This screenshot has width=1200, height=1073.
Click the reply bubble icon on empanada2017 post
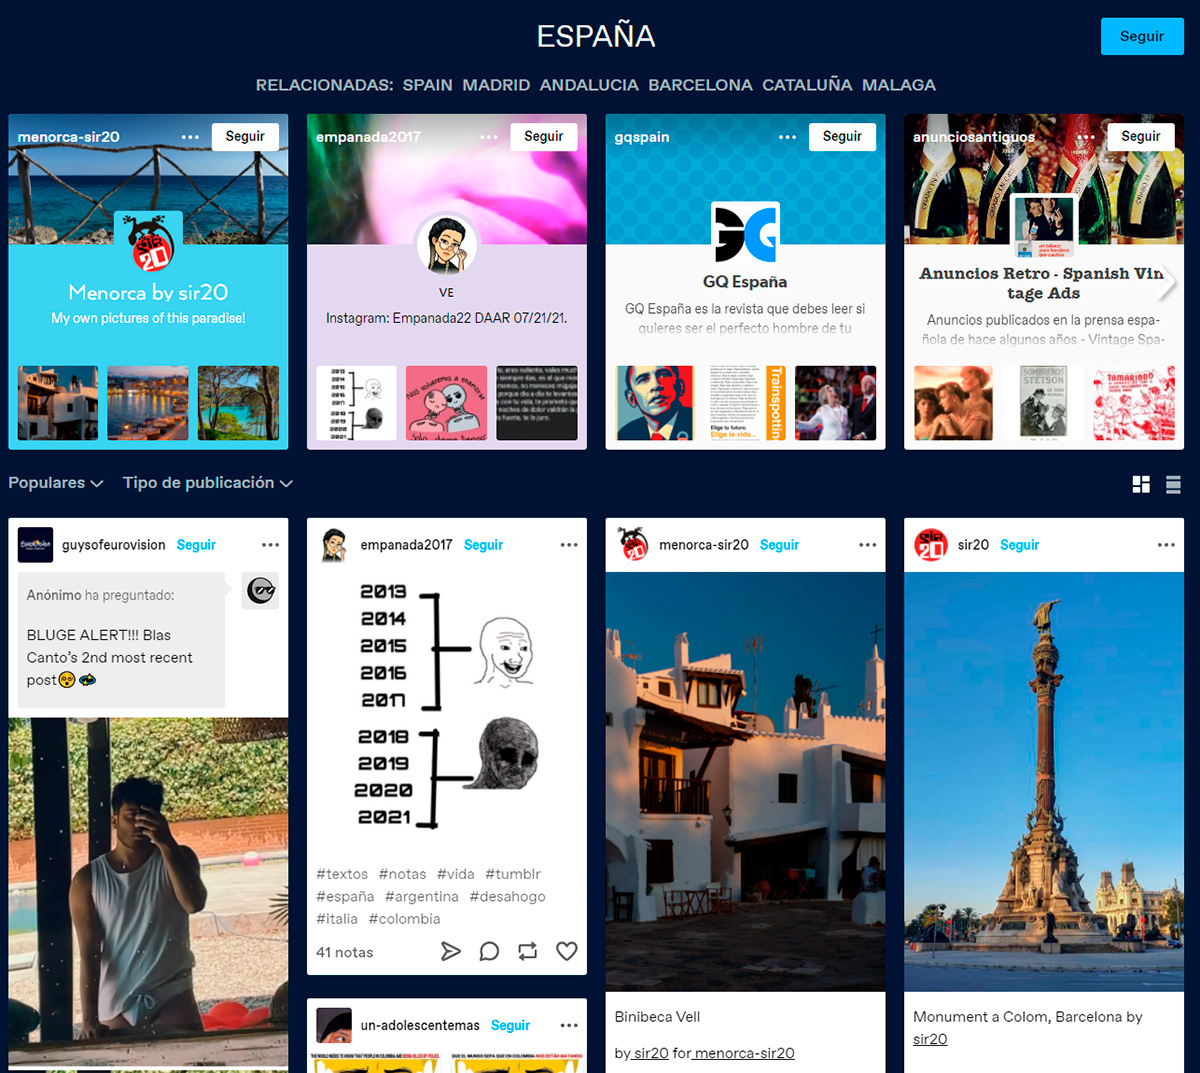489,951
